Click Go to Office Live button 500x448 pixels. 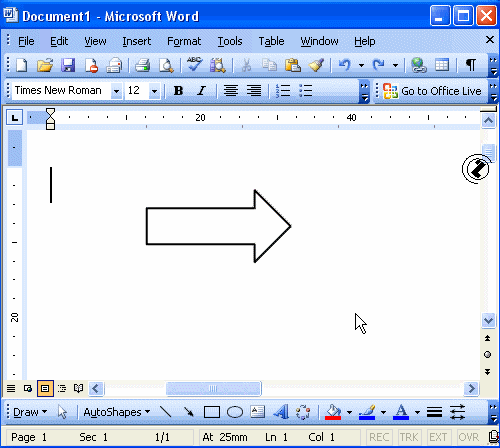(432, 91)
